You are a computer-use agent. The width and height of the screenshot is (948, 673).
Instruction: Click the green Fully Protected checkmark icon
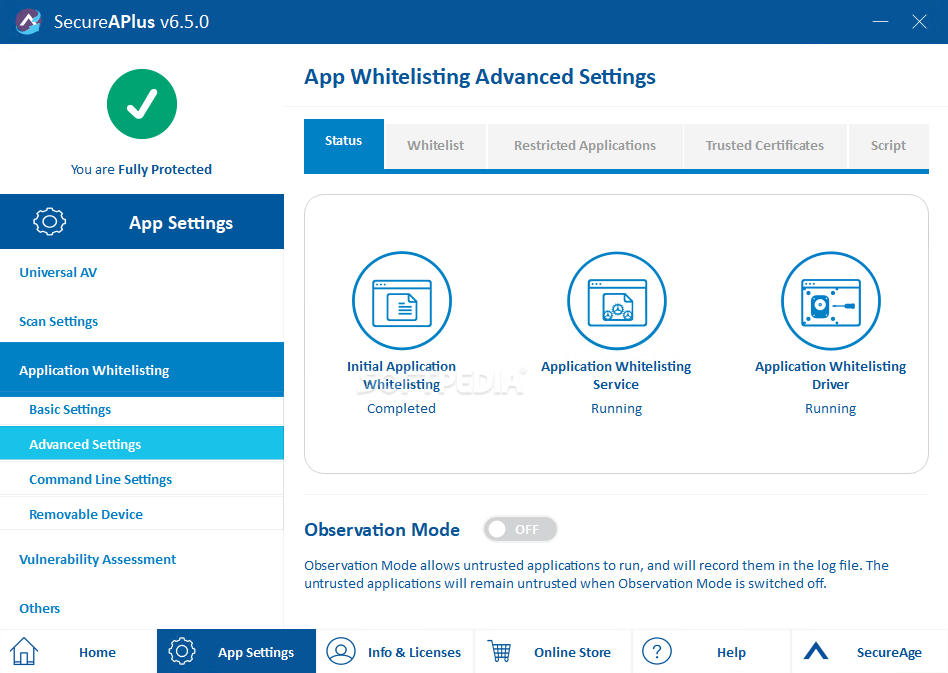[142, 104]
